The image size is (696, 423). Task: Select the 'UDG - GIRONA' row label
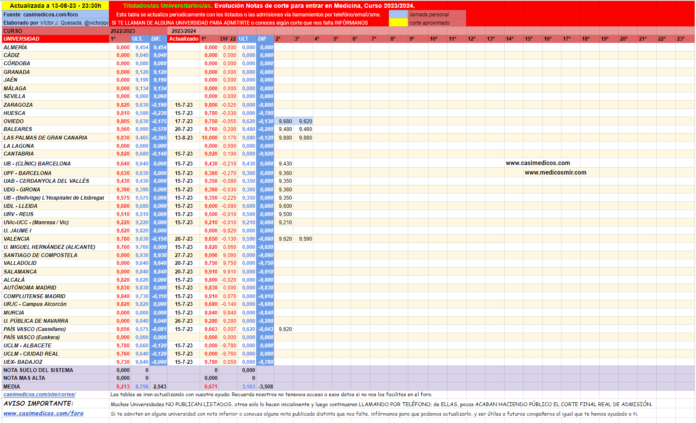pyautogui.click(x=22, y=190)
